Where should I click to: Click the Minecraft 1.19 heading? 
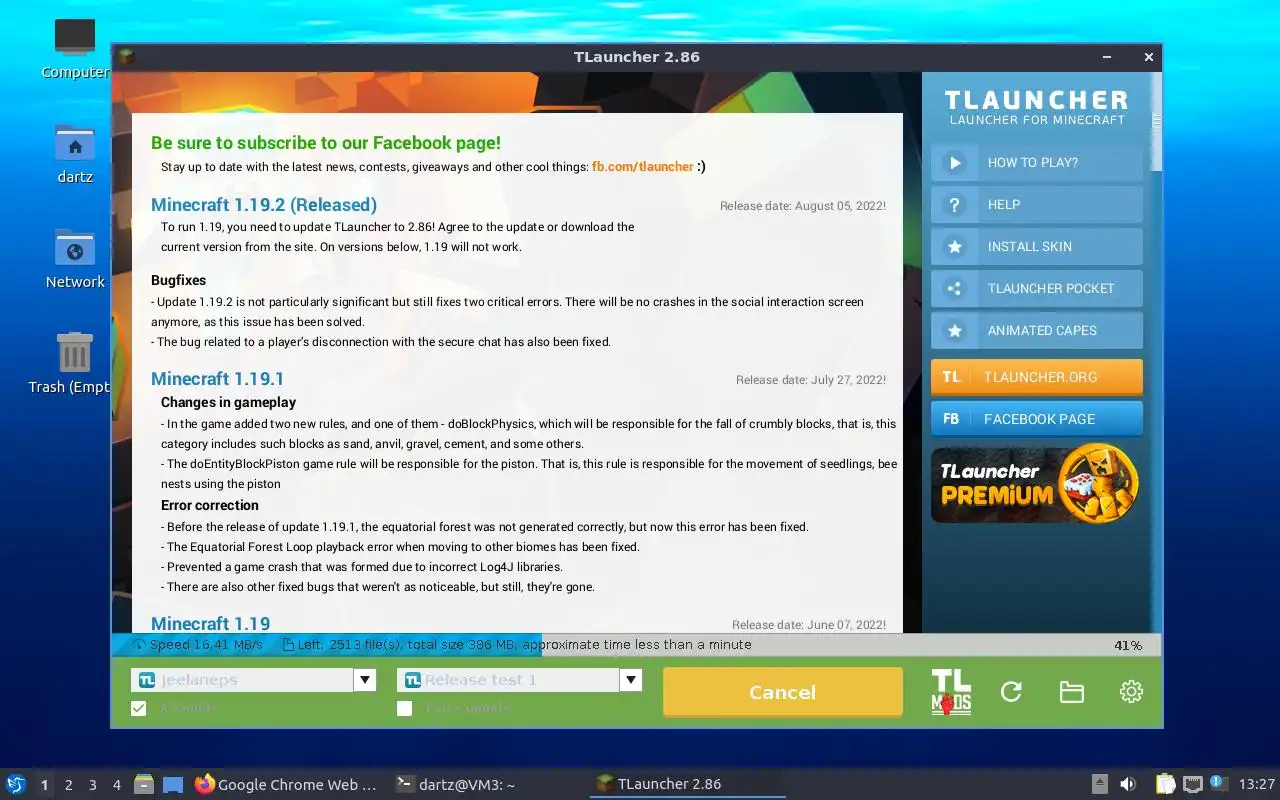pyautogui.click(x=211, y=624)
